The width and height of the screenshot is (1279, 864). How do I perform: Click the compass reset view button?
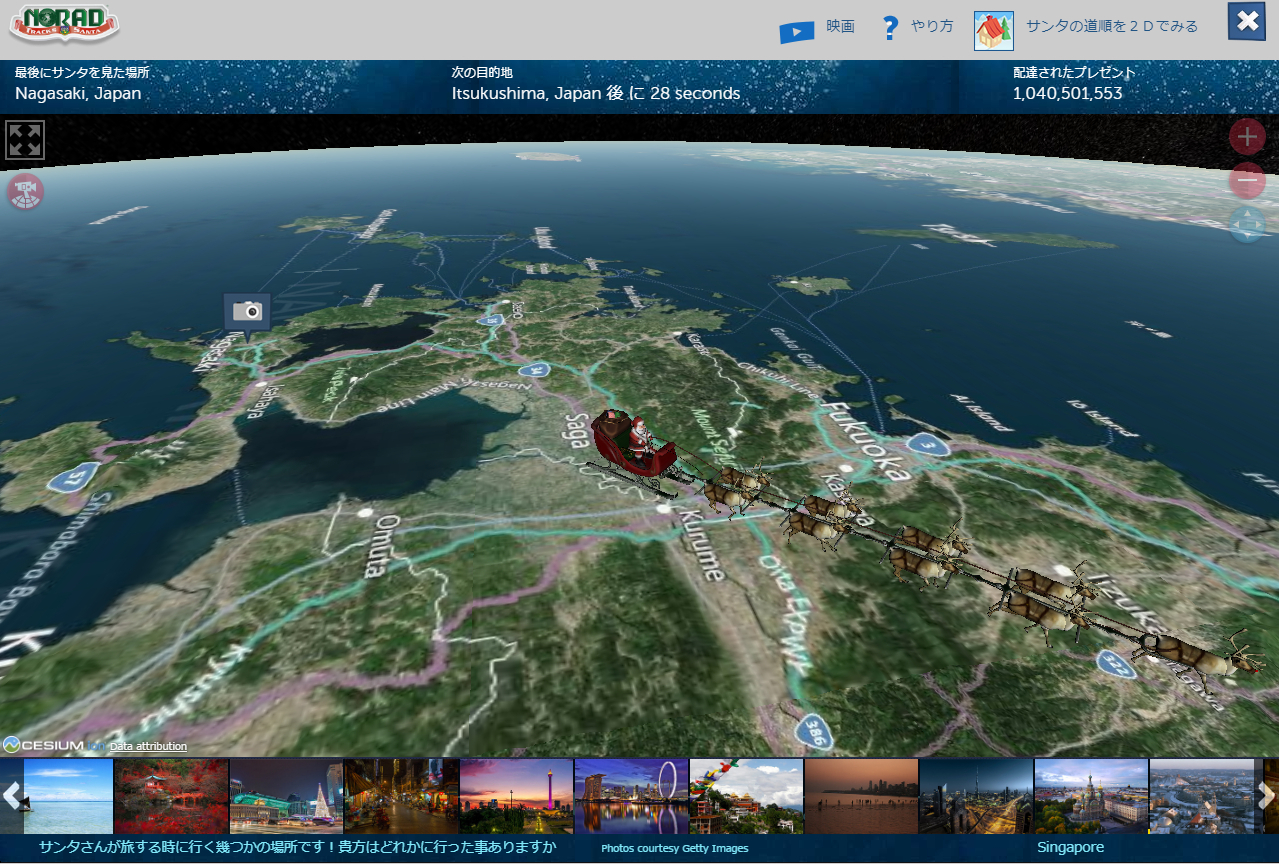(x=1246, y=224)
